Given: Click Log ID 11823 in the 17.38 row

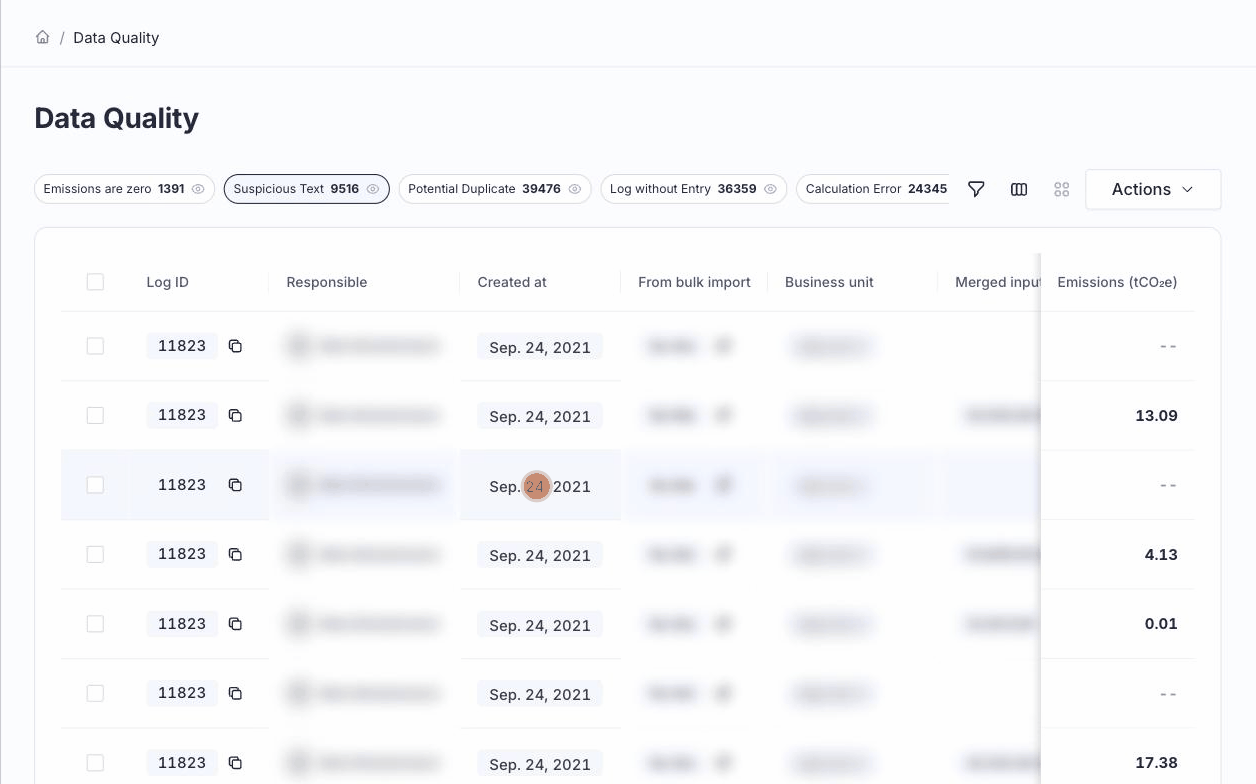Looking at the screenshot, I should click(182, 763).
